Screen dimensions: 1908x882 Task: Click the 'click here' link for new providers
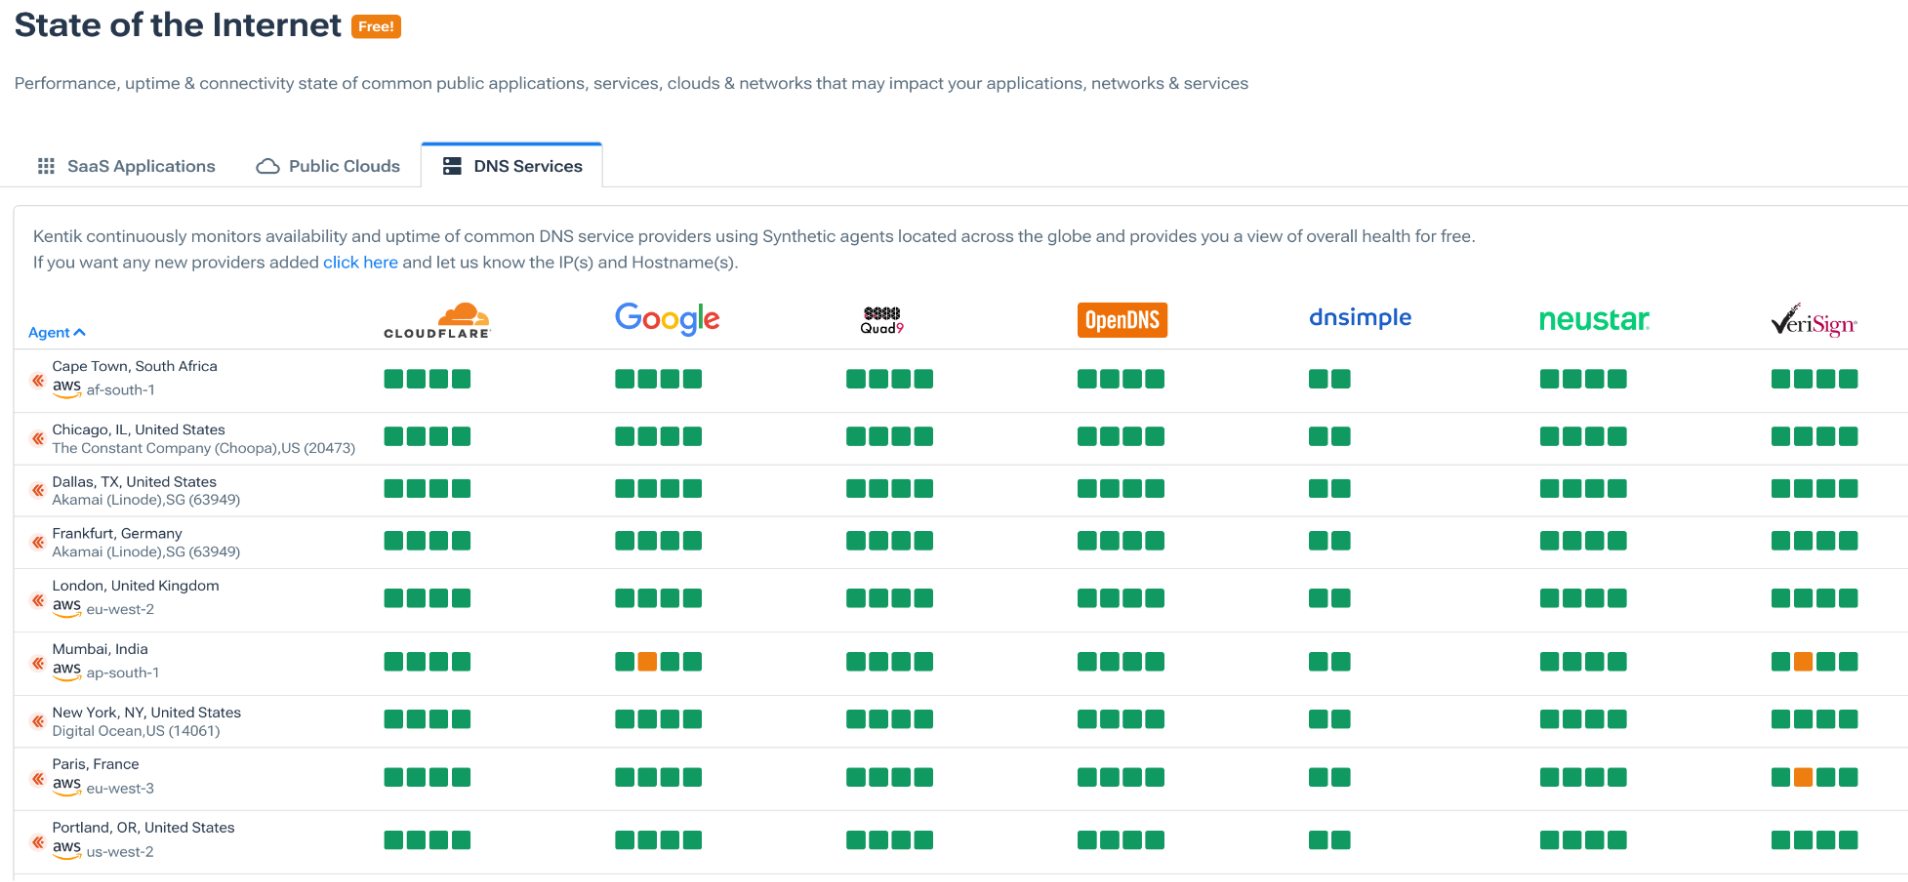coord(360,262)
